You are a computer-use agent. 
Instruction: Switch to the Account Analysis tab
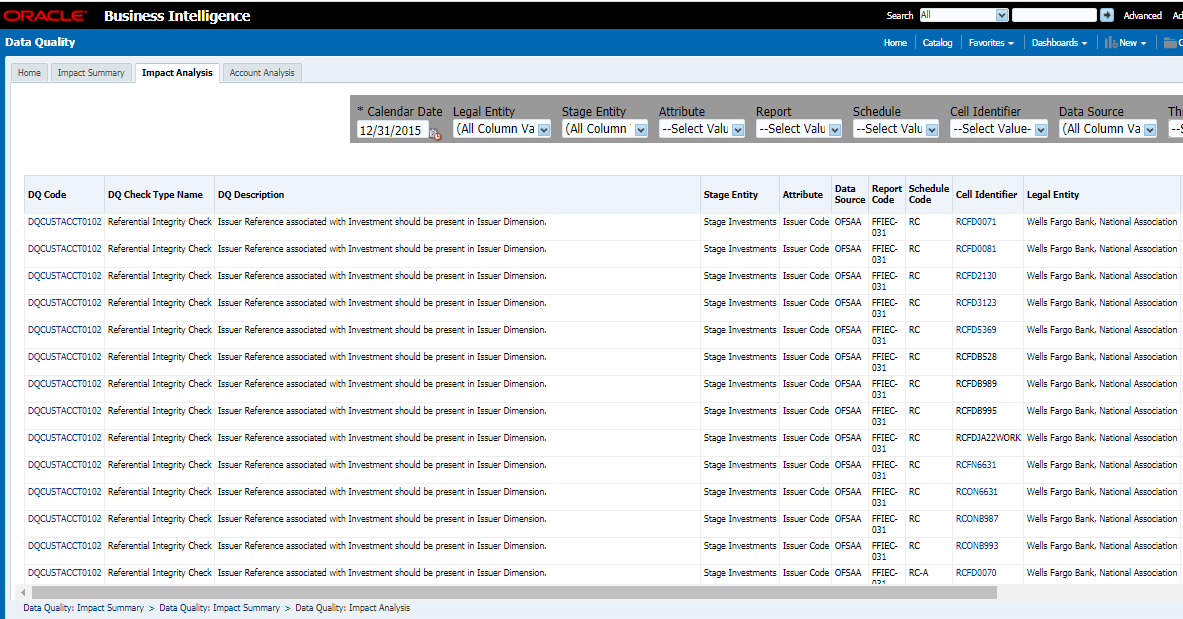[262, 72]
